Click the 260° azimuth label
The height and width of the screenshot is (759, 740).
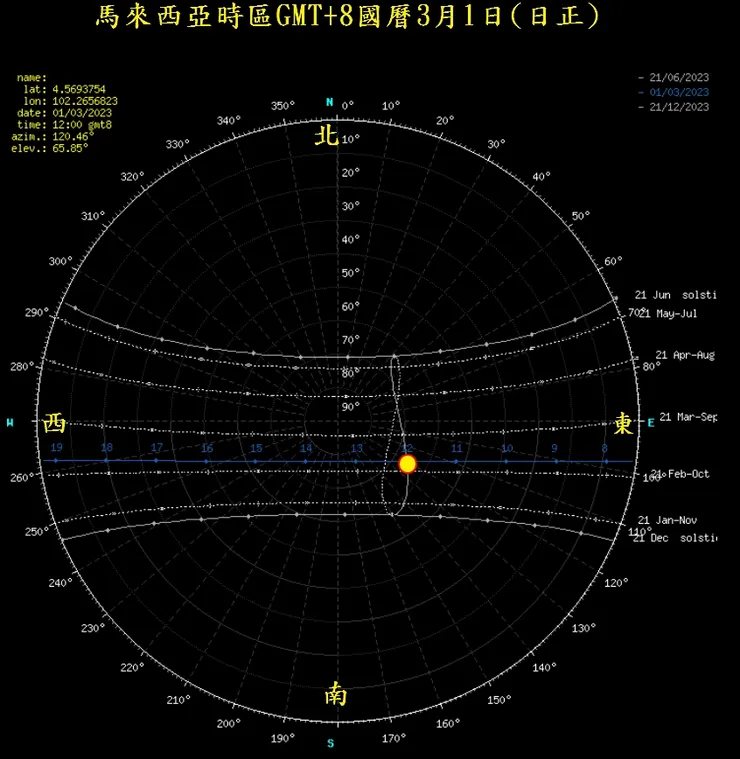[x=22, y=478]
